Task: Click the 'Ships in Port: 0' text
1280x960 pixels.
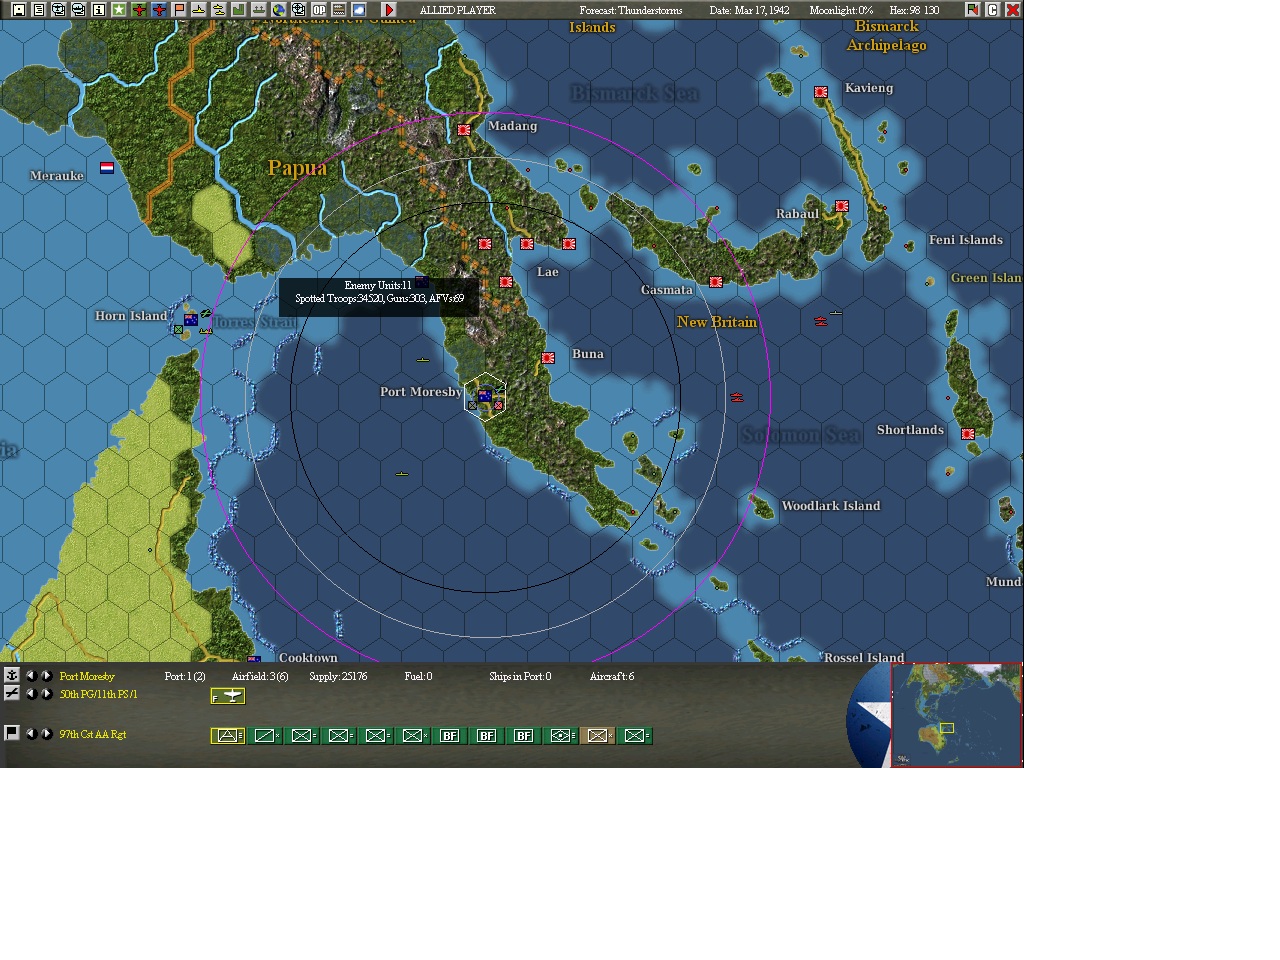Action: pos(520,677)
